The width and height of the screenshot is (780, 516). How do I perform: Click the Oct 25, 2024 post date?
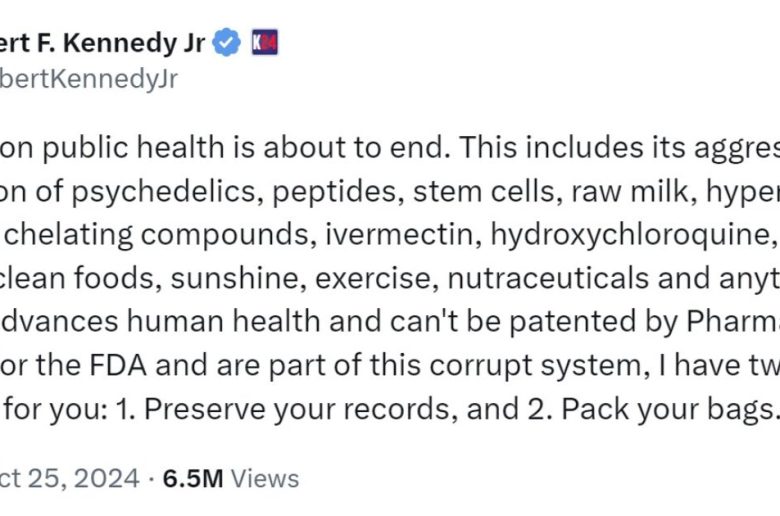(x=70, y=478)
